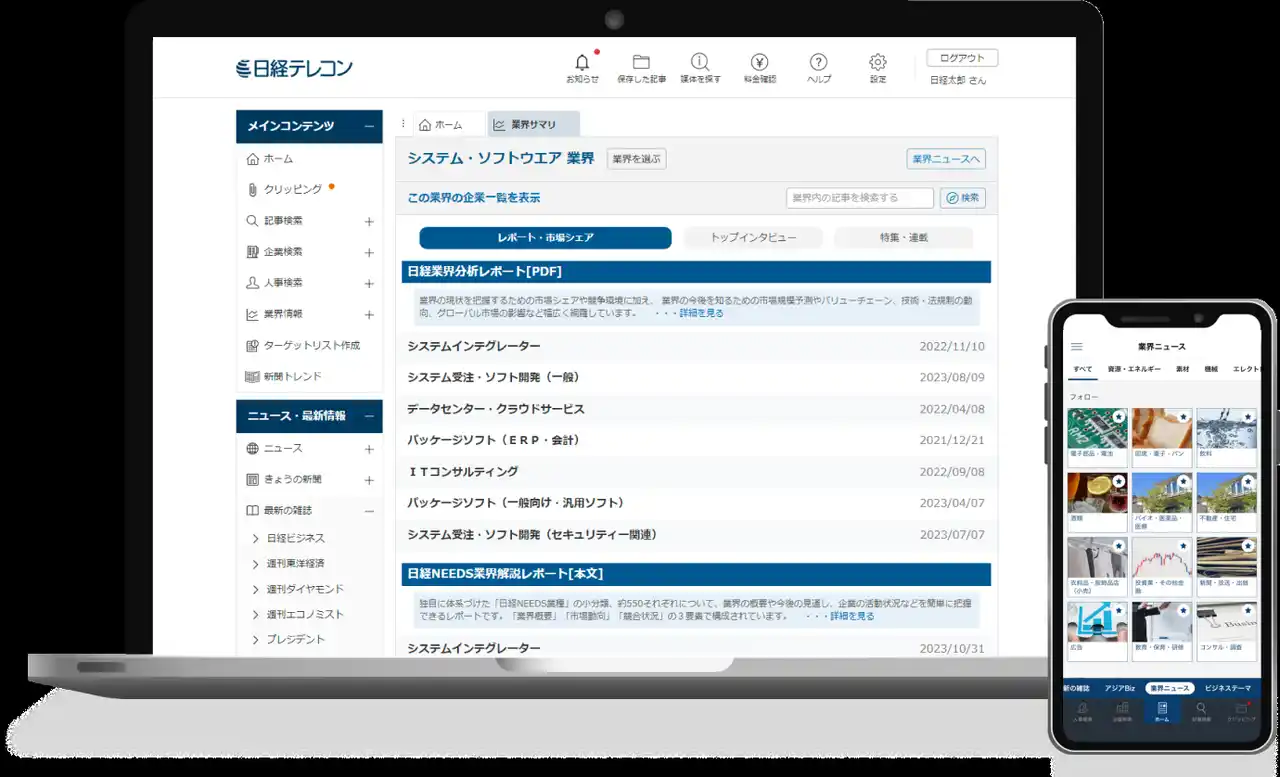Screen dimensions: 1280x777
Task: Open 週刊ダイヤモンド magazine entry
Action: coord(305,589)
